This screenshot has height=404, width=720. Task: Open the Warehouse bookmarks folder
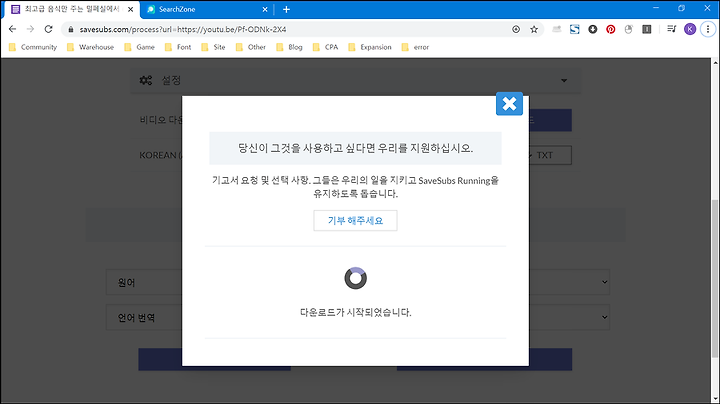[x=90, y=47]
